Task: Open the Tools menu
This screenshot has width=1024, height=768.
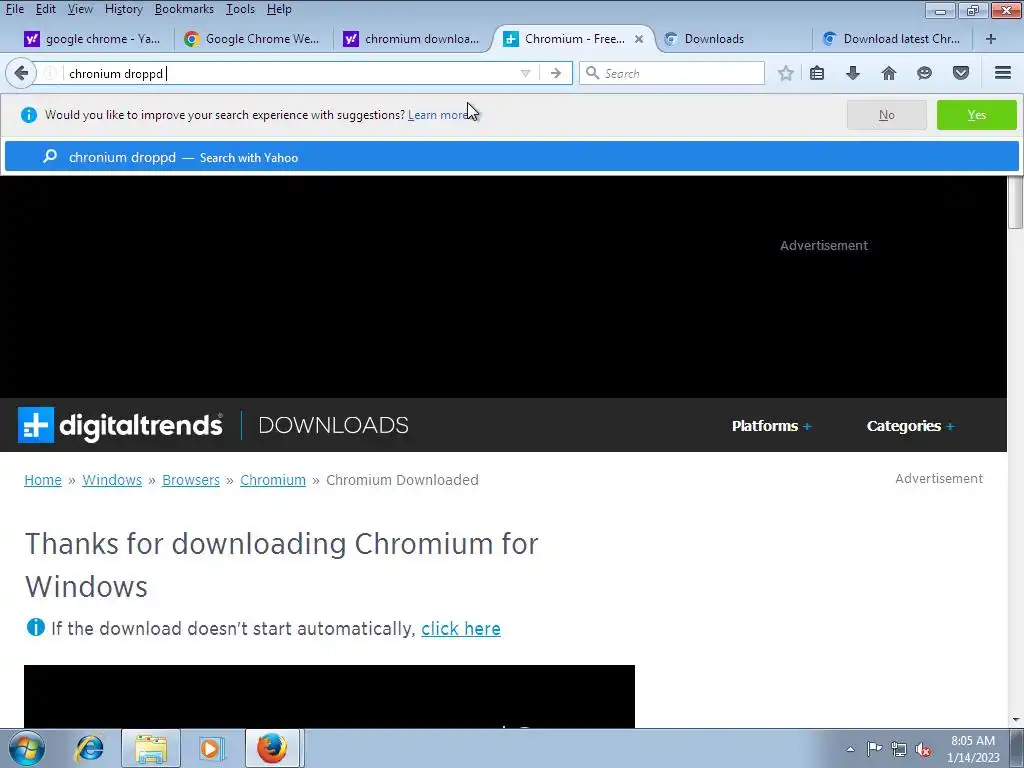Action: click(x=240, y=9)
